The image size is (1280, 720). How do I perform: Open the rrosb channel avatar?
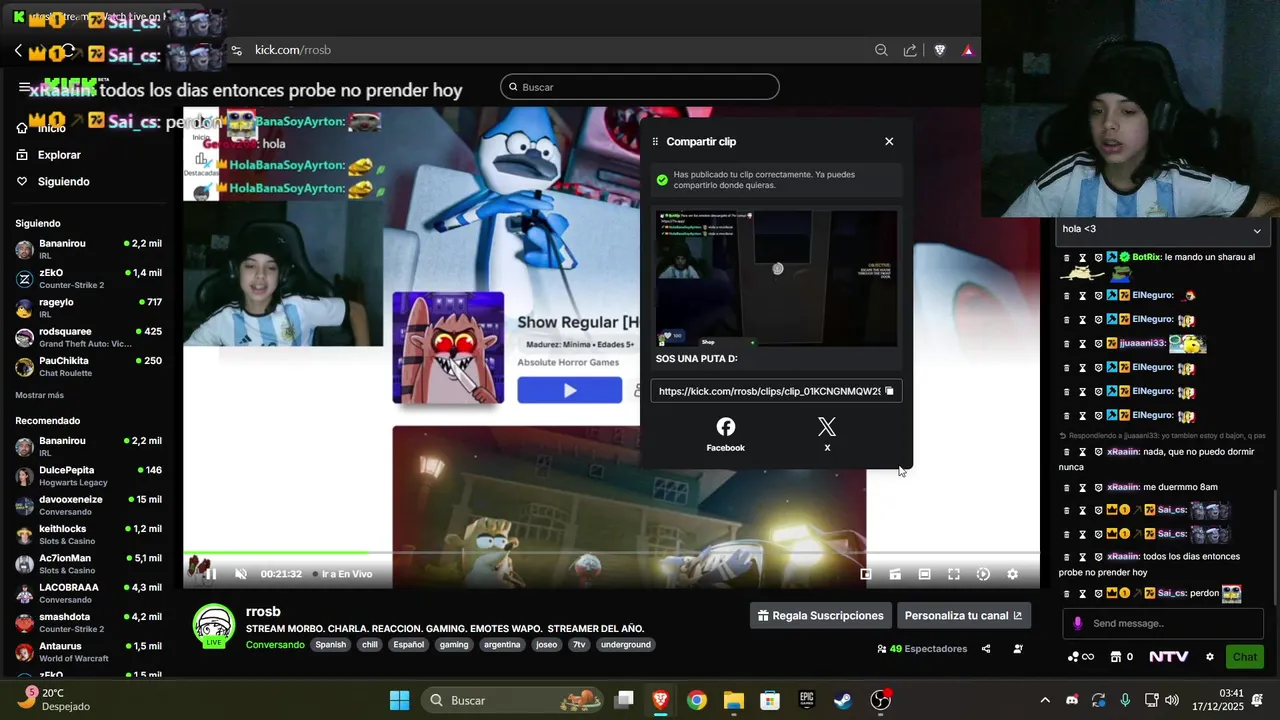pos(214,625)
